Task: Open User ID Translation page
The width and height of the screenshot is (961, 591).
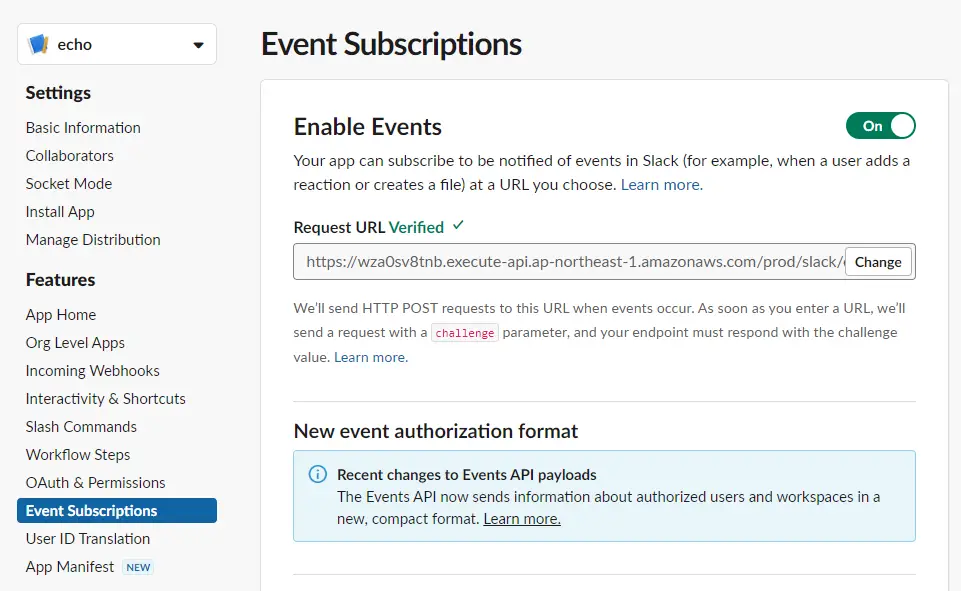Action: [x=88, y=539]
